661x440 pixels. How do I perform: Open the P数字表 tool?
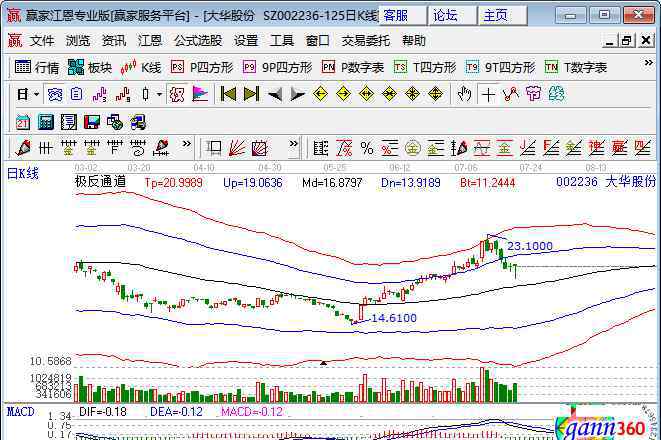(353, 67)
